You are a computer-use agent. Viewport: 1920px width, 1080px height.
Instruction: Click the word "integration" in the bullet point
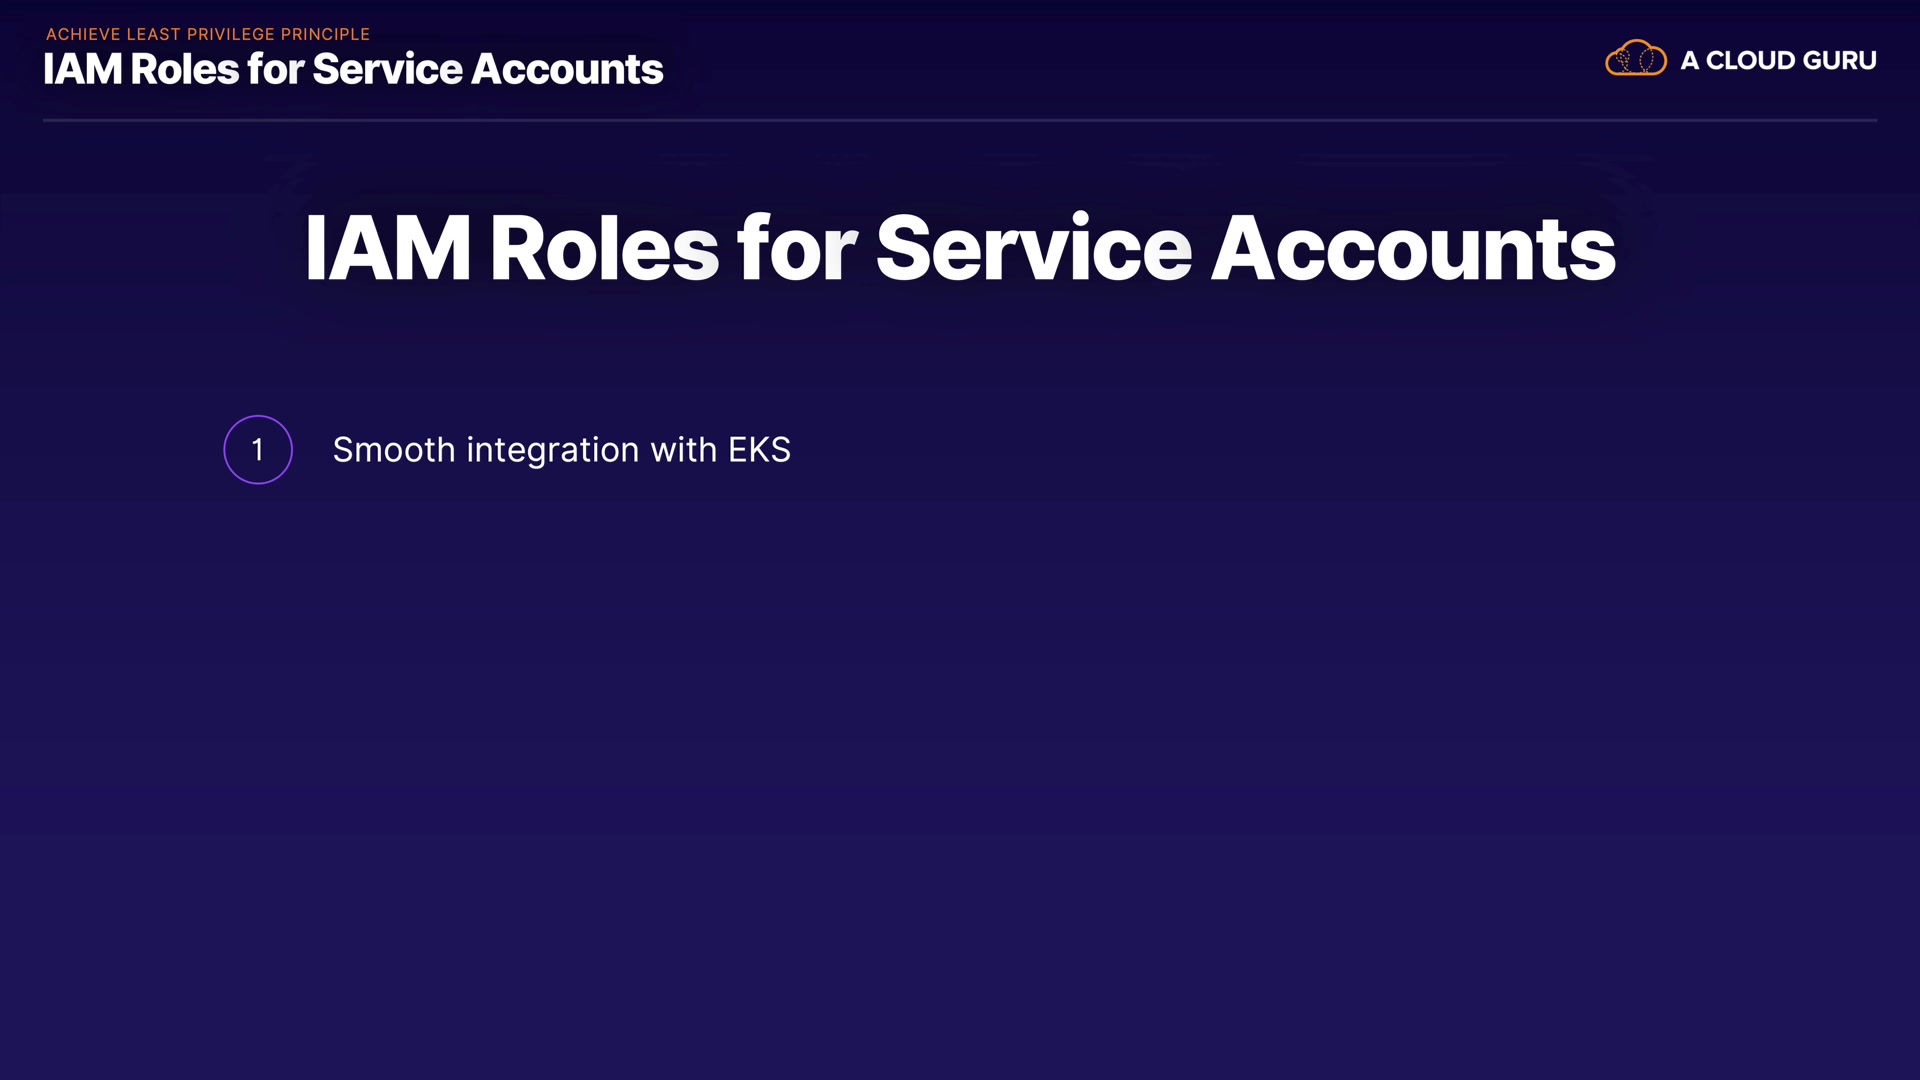coord(553,450)
